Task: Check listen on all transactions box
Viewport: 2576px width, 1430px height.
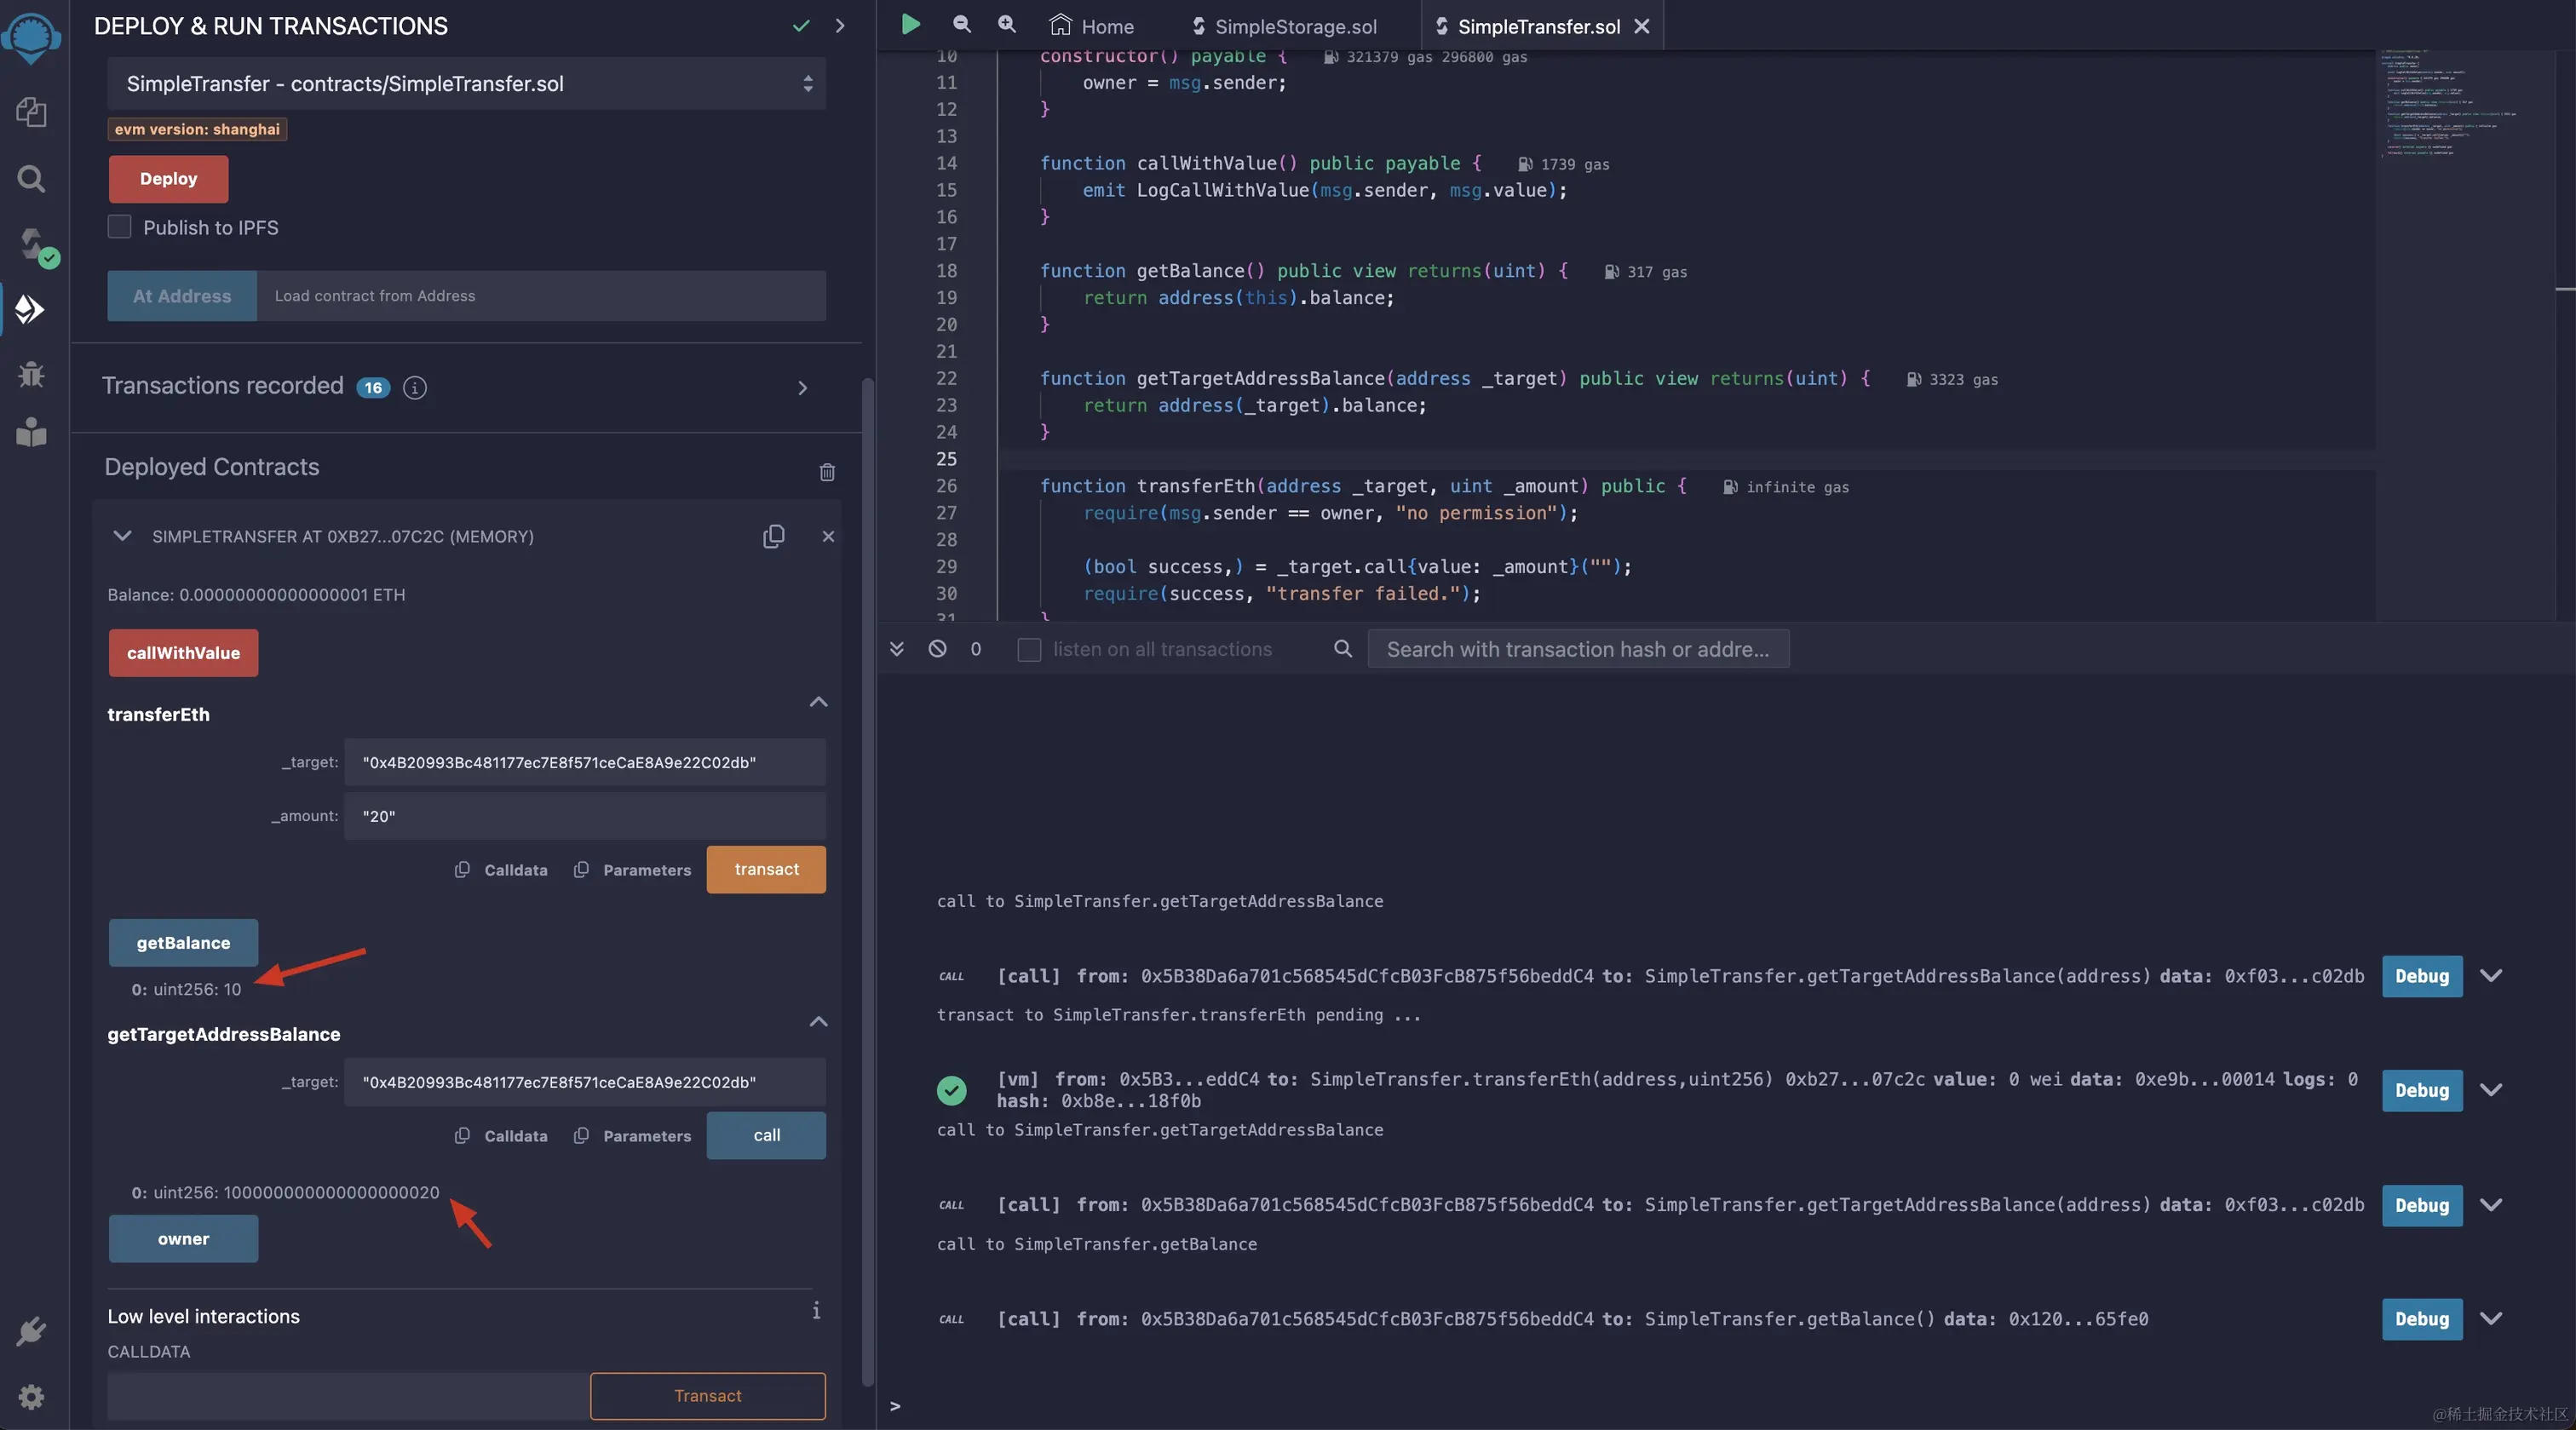Action: [1029, 649]
